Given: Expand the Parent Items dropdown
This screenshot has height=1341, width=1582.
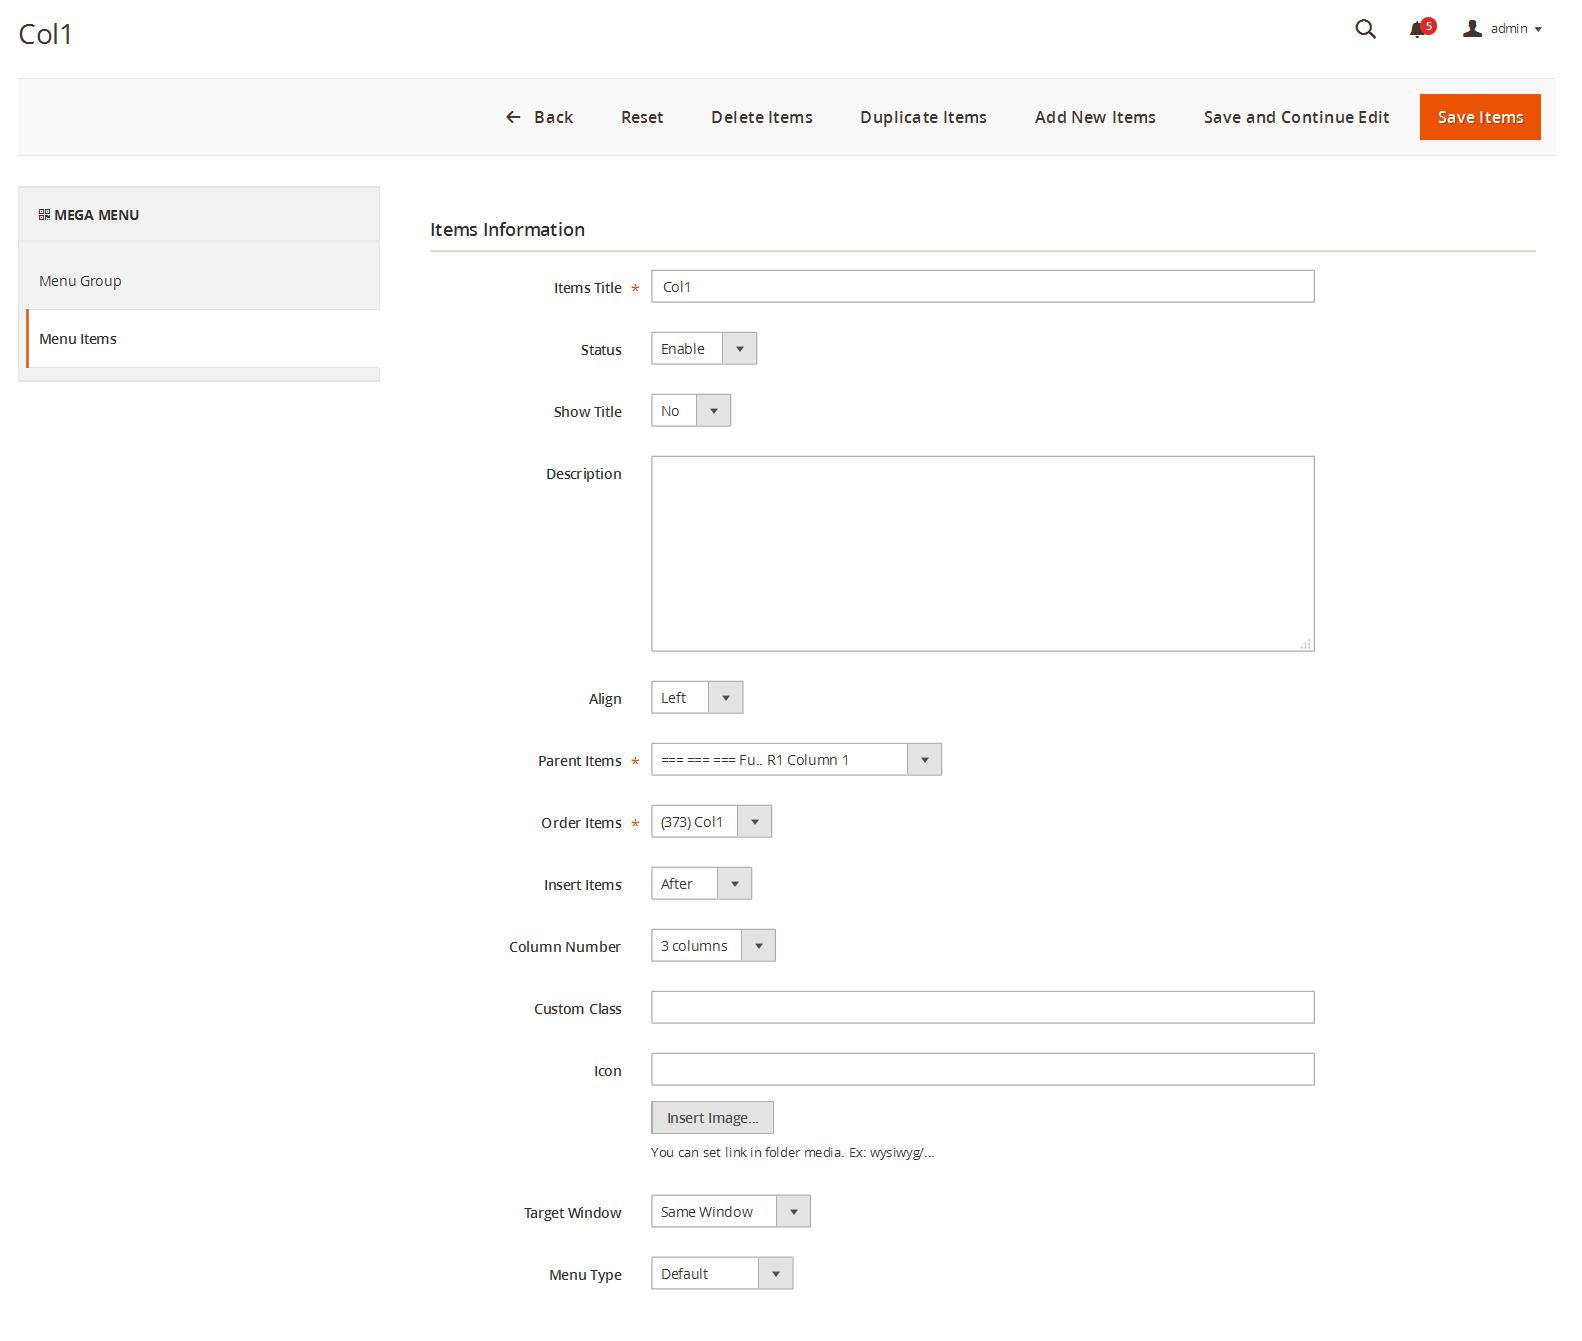Looking at the screenshot, I should click(795, 760).
